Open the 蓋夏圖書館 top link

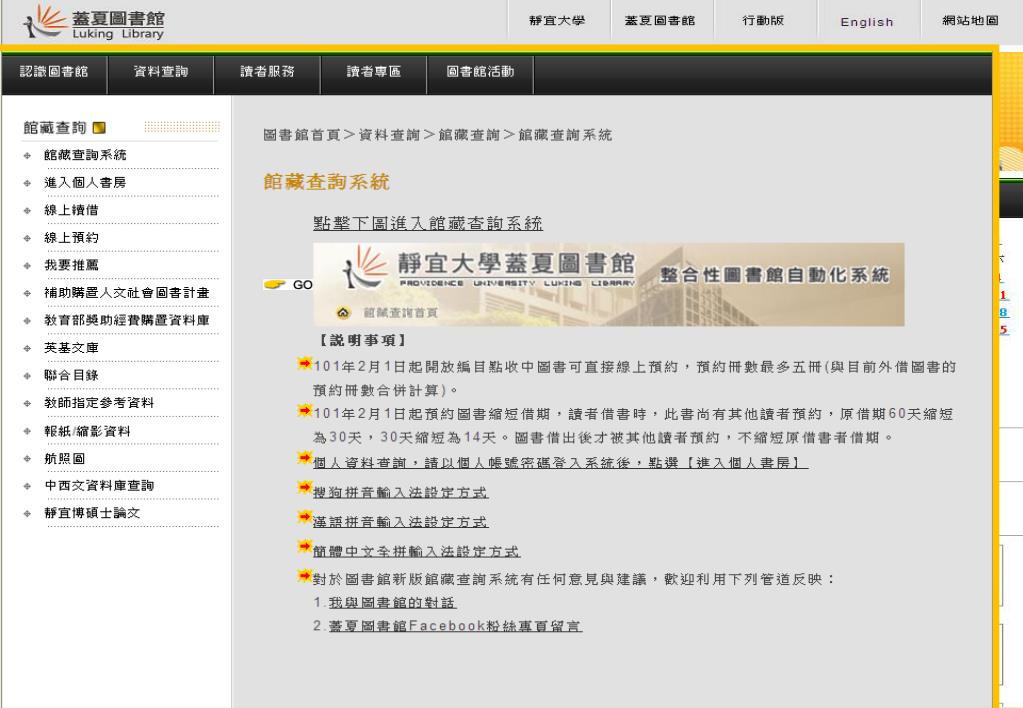(660, 21)
